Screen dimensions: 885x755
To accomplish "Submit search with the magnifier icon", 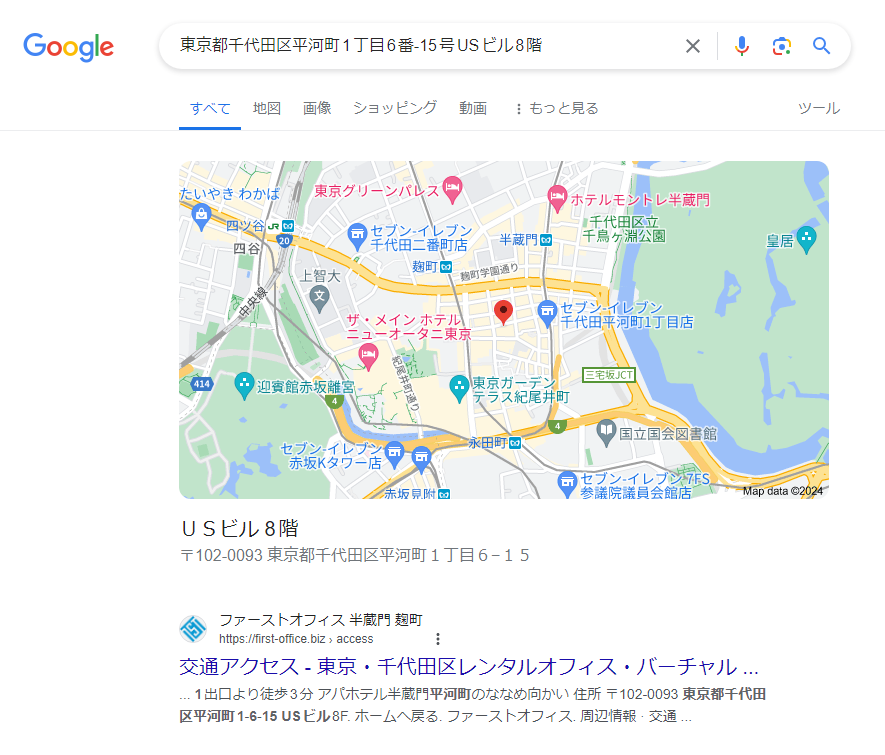I will [821, 46].
